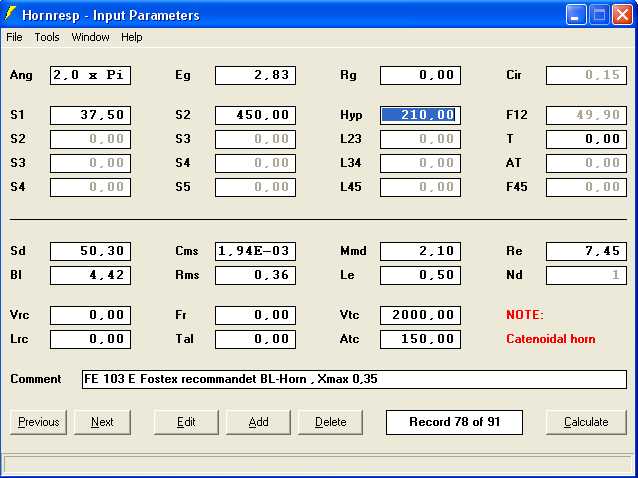Click the Rg field showing 0,00
The height and width of the screenshot is (478, 638).
(x=420, y=75)
